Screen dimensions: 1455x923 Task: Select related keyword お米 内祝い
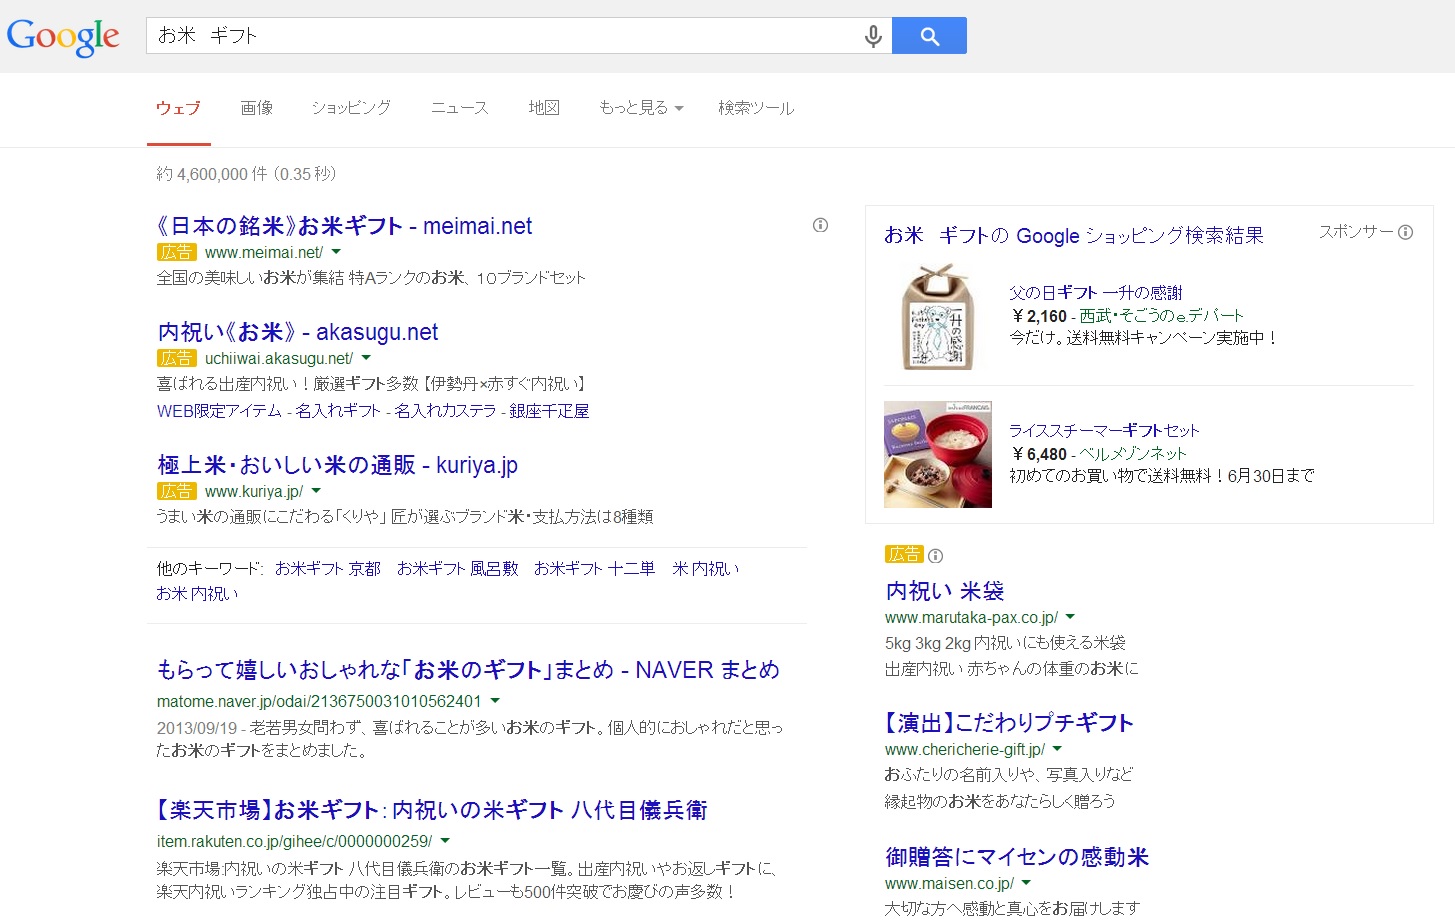[x=198, y=594]
